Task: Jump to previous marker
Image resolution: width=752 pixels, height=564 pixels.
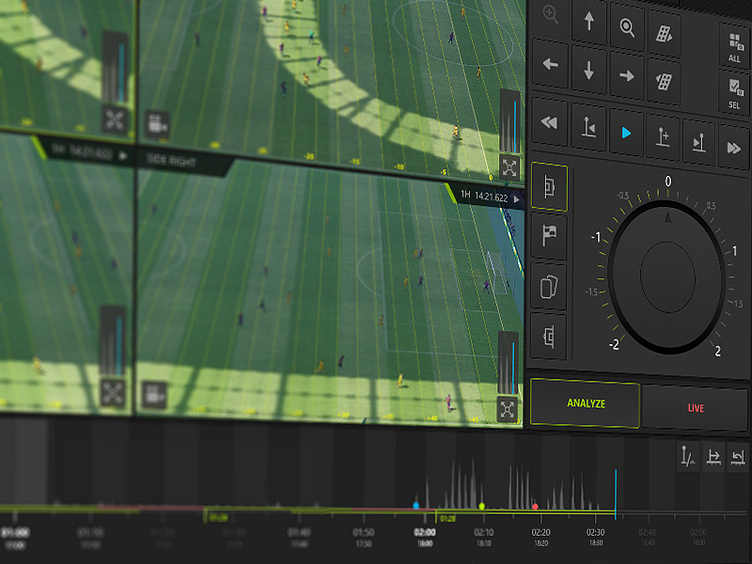Action: (x=588, y=128)
